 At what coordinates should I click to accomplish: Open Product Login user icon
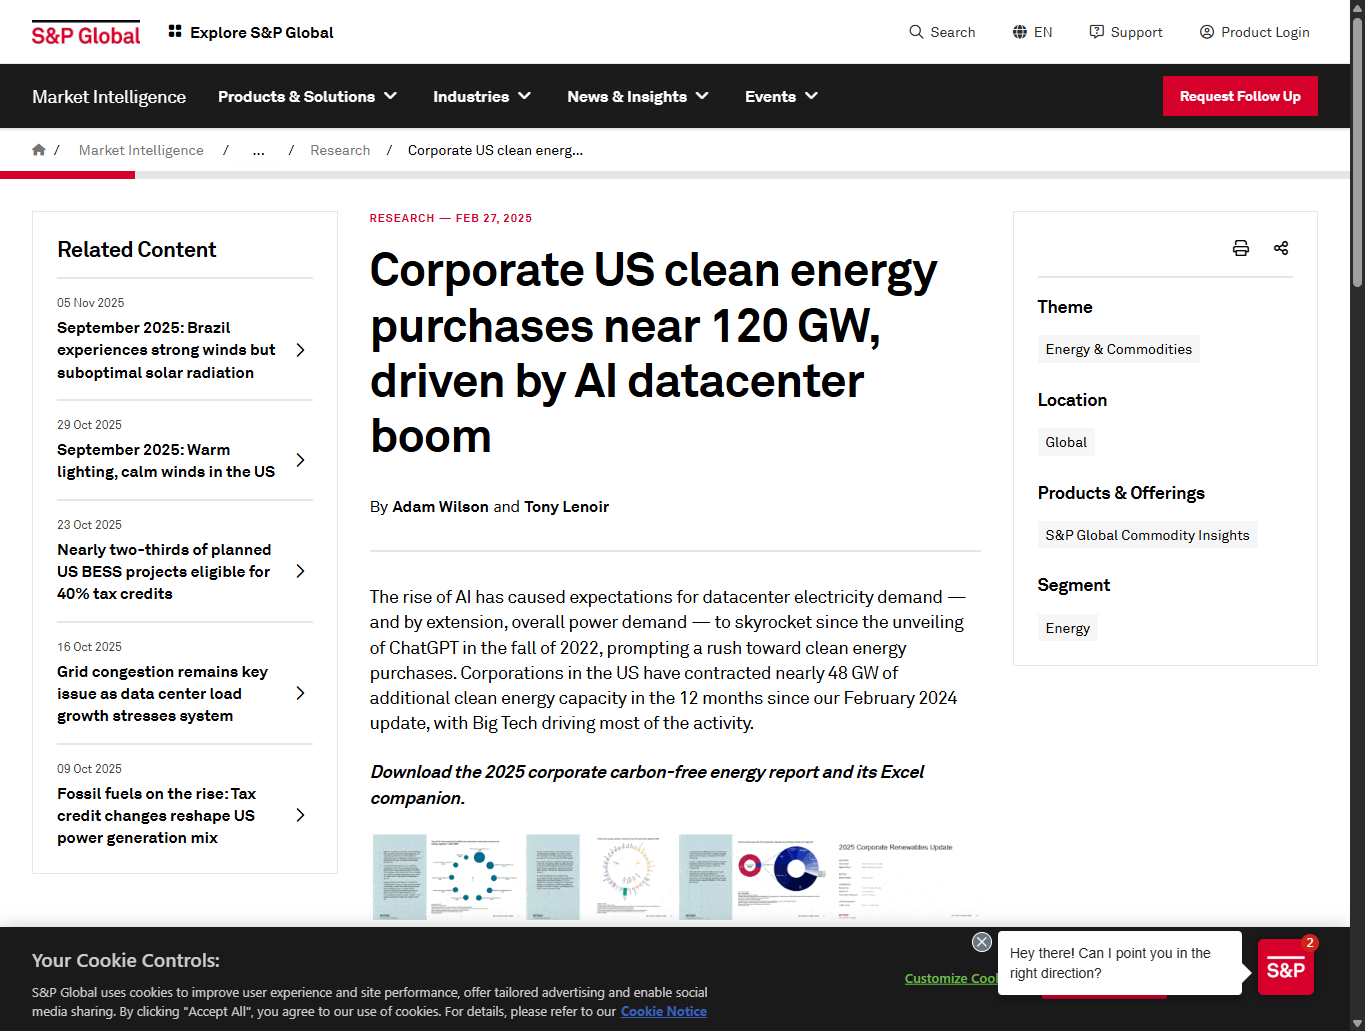pos(1207,32)
